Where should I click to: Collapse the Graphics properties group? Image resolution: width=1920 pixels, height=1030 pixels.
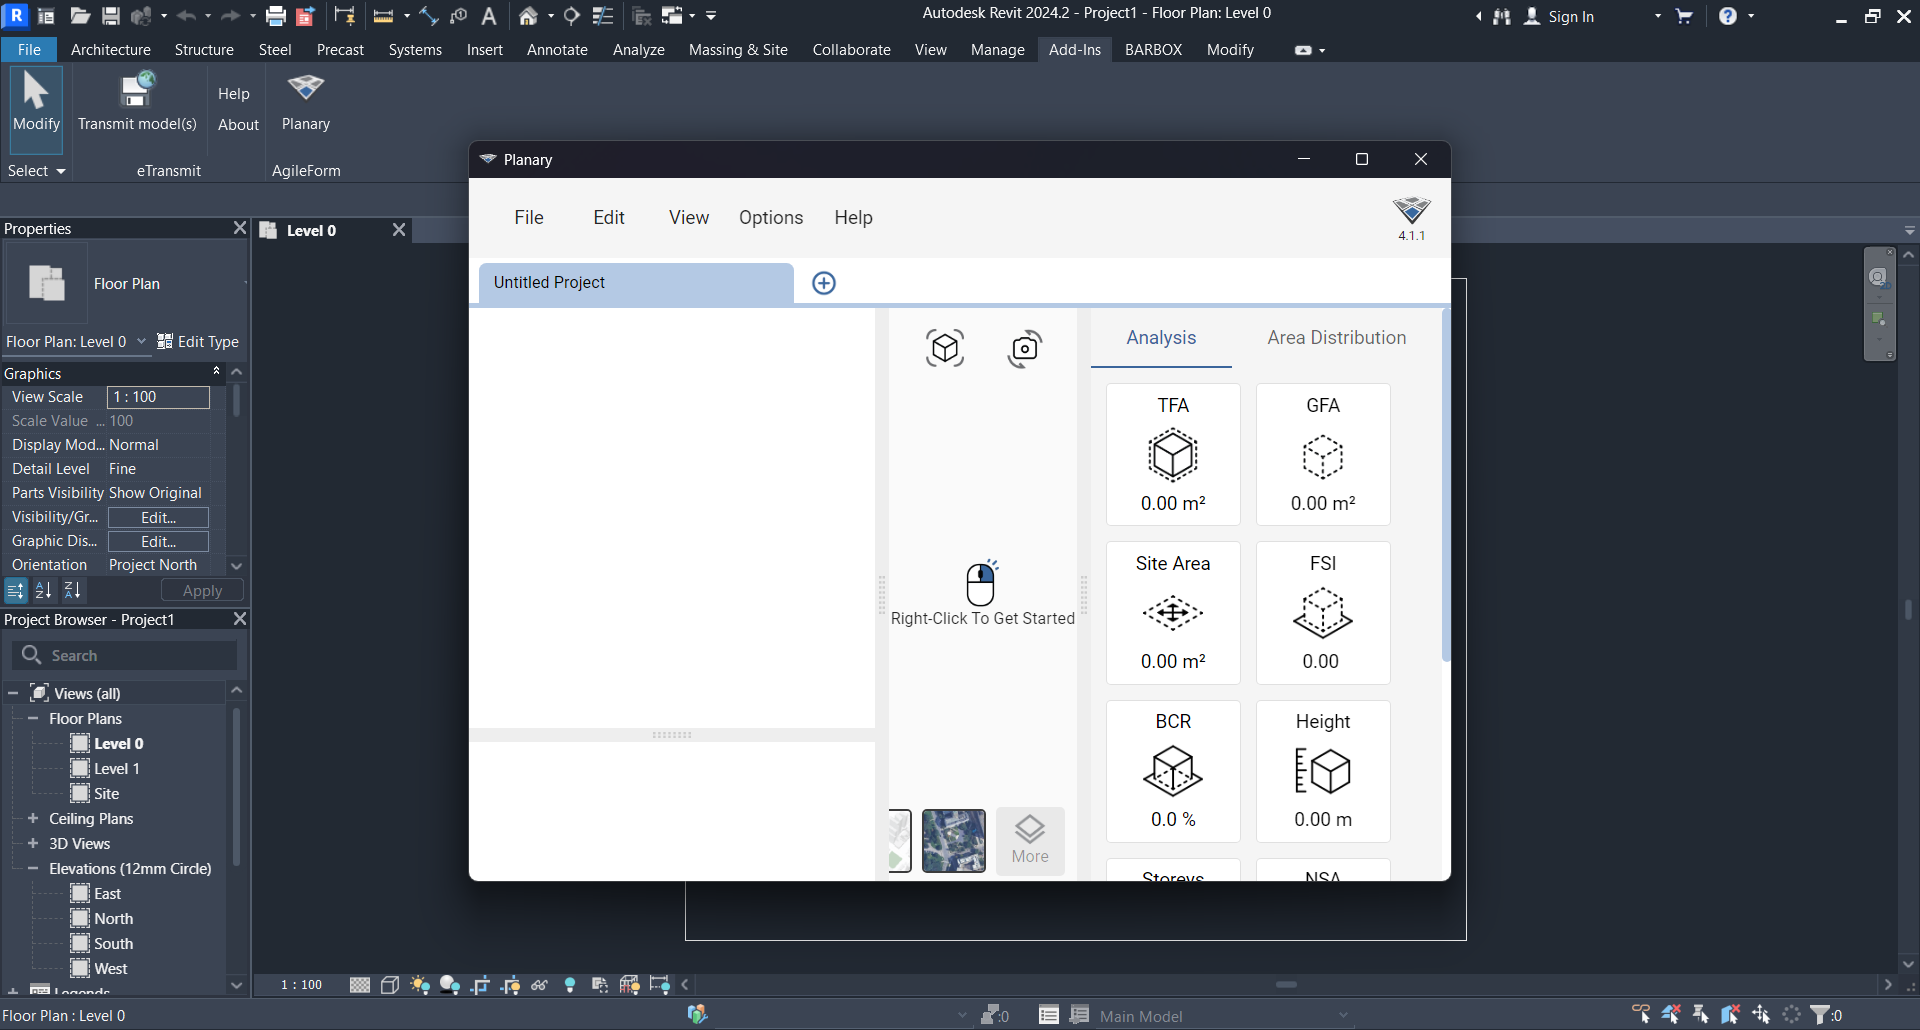(x=216, y=372)
